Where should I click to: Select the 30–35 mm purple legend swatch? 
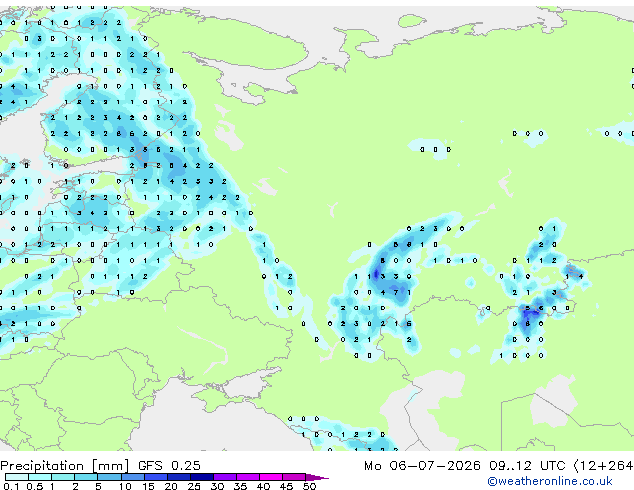pyautogui.click(x=225, y=477)
